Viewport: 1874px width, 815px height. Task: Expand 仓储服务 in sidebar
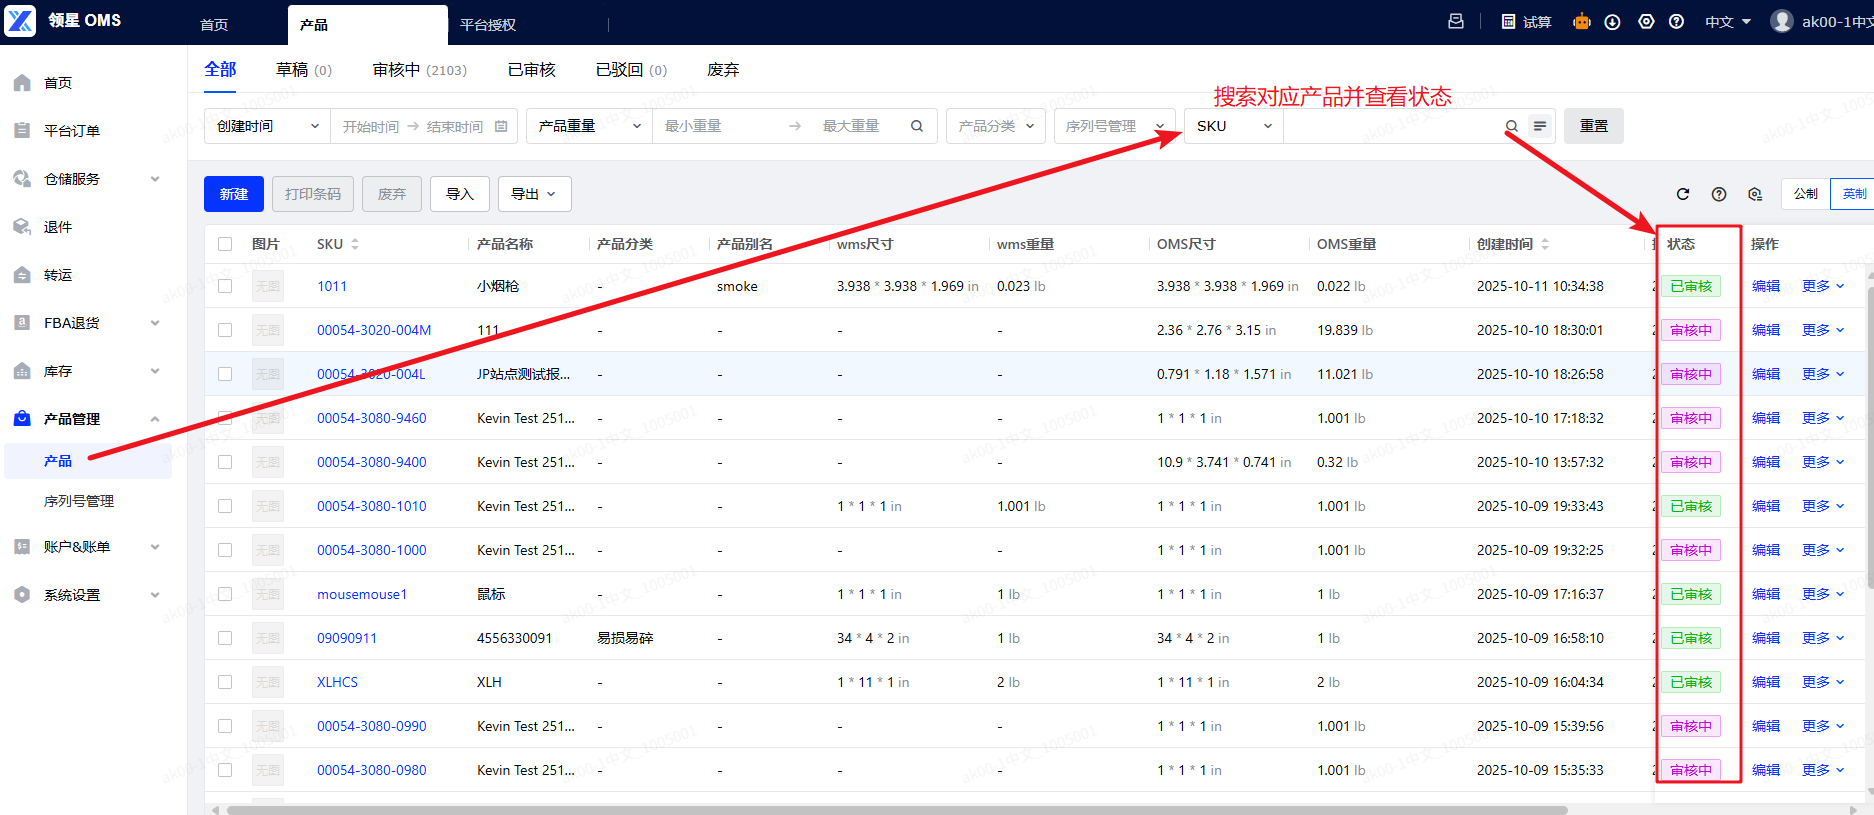pyautogui.click(x=154, y=179)
